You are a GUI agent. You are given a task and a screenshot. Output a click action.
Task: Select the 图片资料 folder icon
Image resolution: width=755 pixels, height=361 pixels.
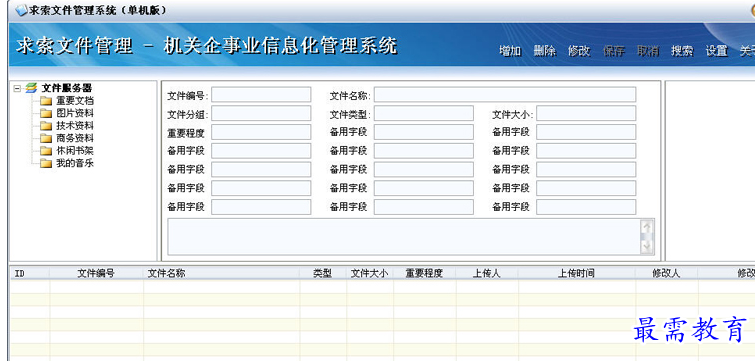coord(46,114)
